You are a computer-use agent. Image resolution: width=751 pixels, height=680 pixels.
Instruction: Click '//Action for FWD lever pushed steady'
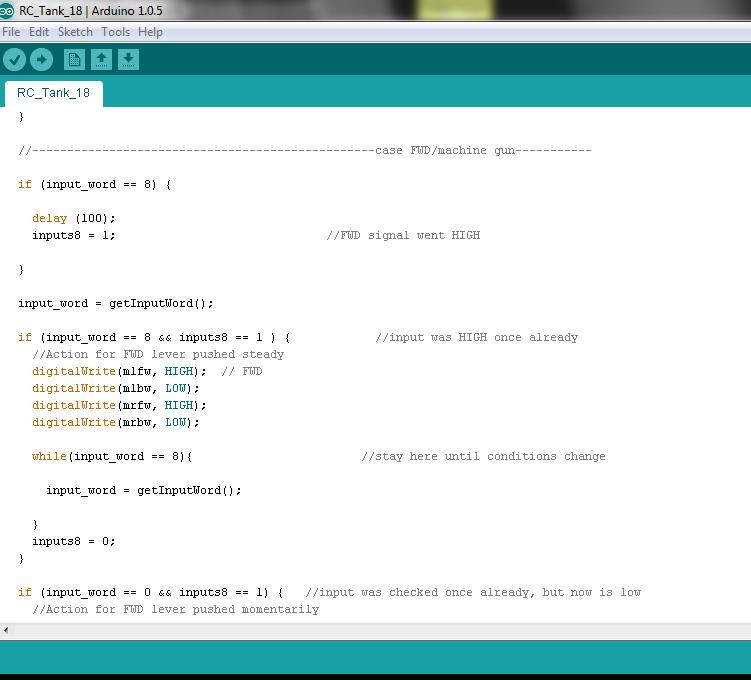[158, 354]
